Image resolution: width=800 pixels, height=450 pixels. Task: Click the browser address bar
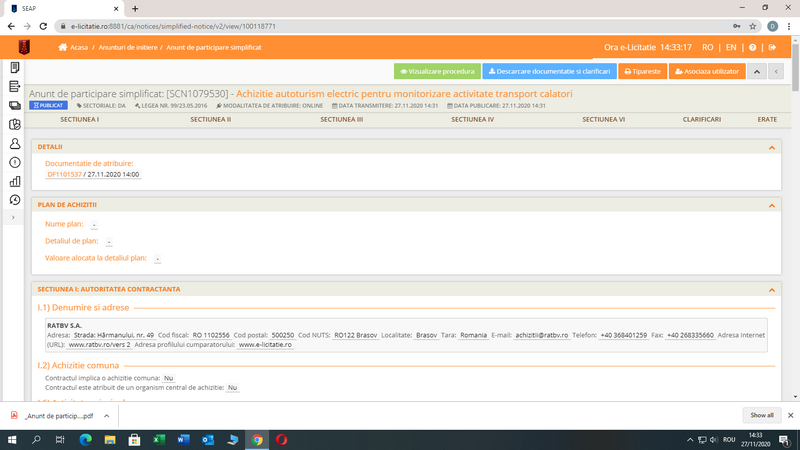coord(380,27)
